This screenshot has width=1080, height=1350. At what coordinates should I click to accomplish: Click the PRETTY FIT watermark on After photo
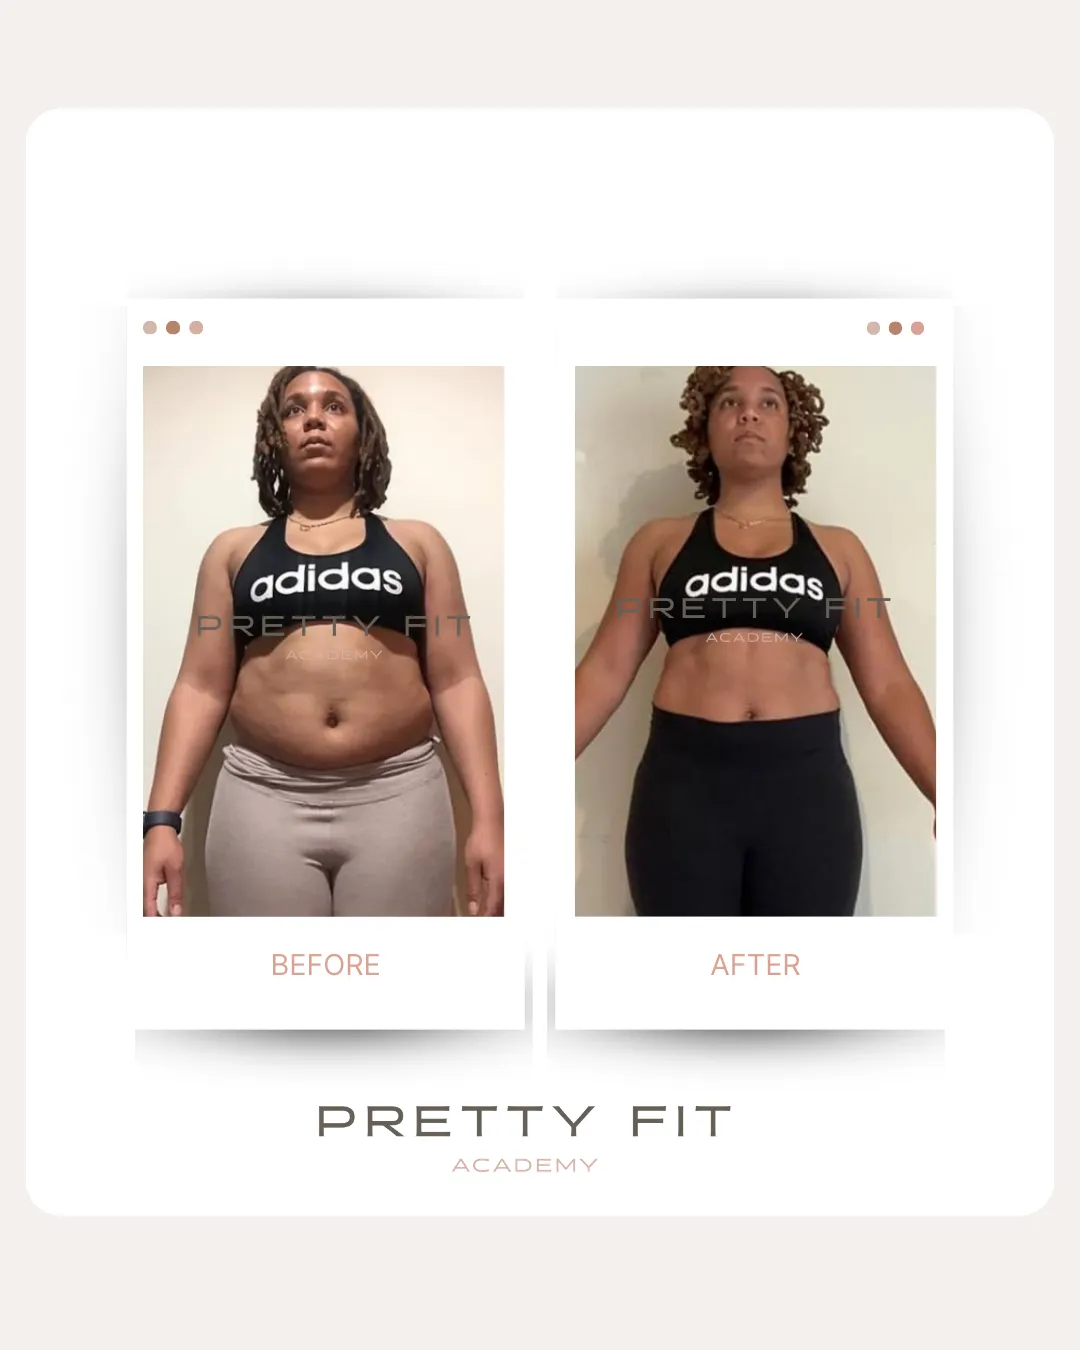point(754,607)
